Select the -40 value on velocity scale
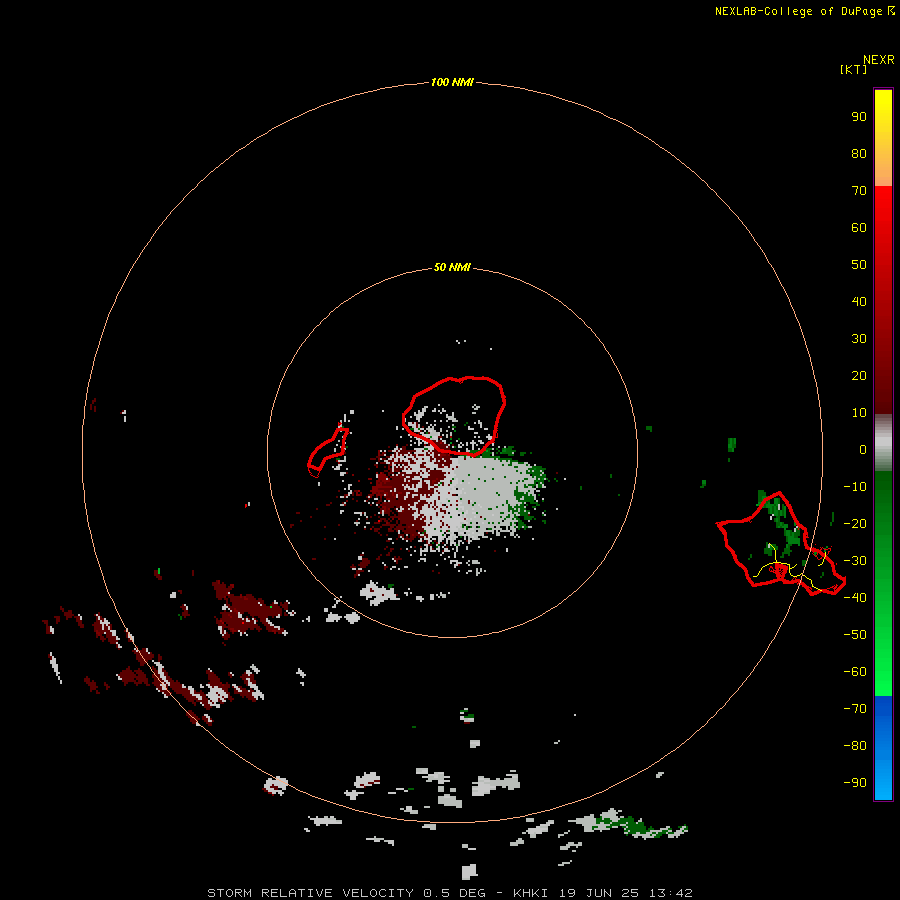 click(855, 598)
